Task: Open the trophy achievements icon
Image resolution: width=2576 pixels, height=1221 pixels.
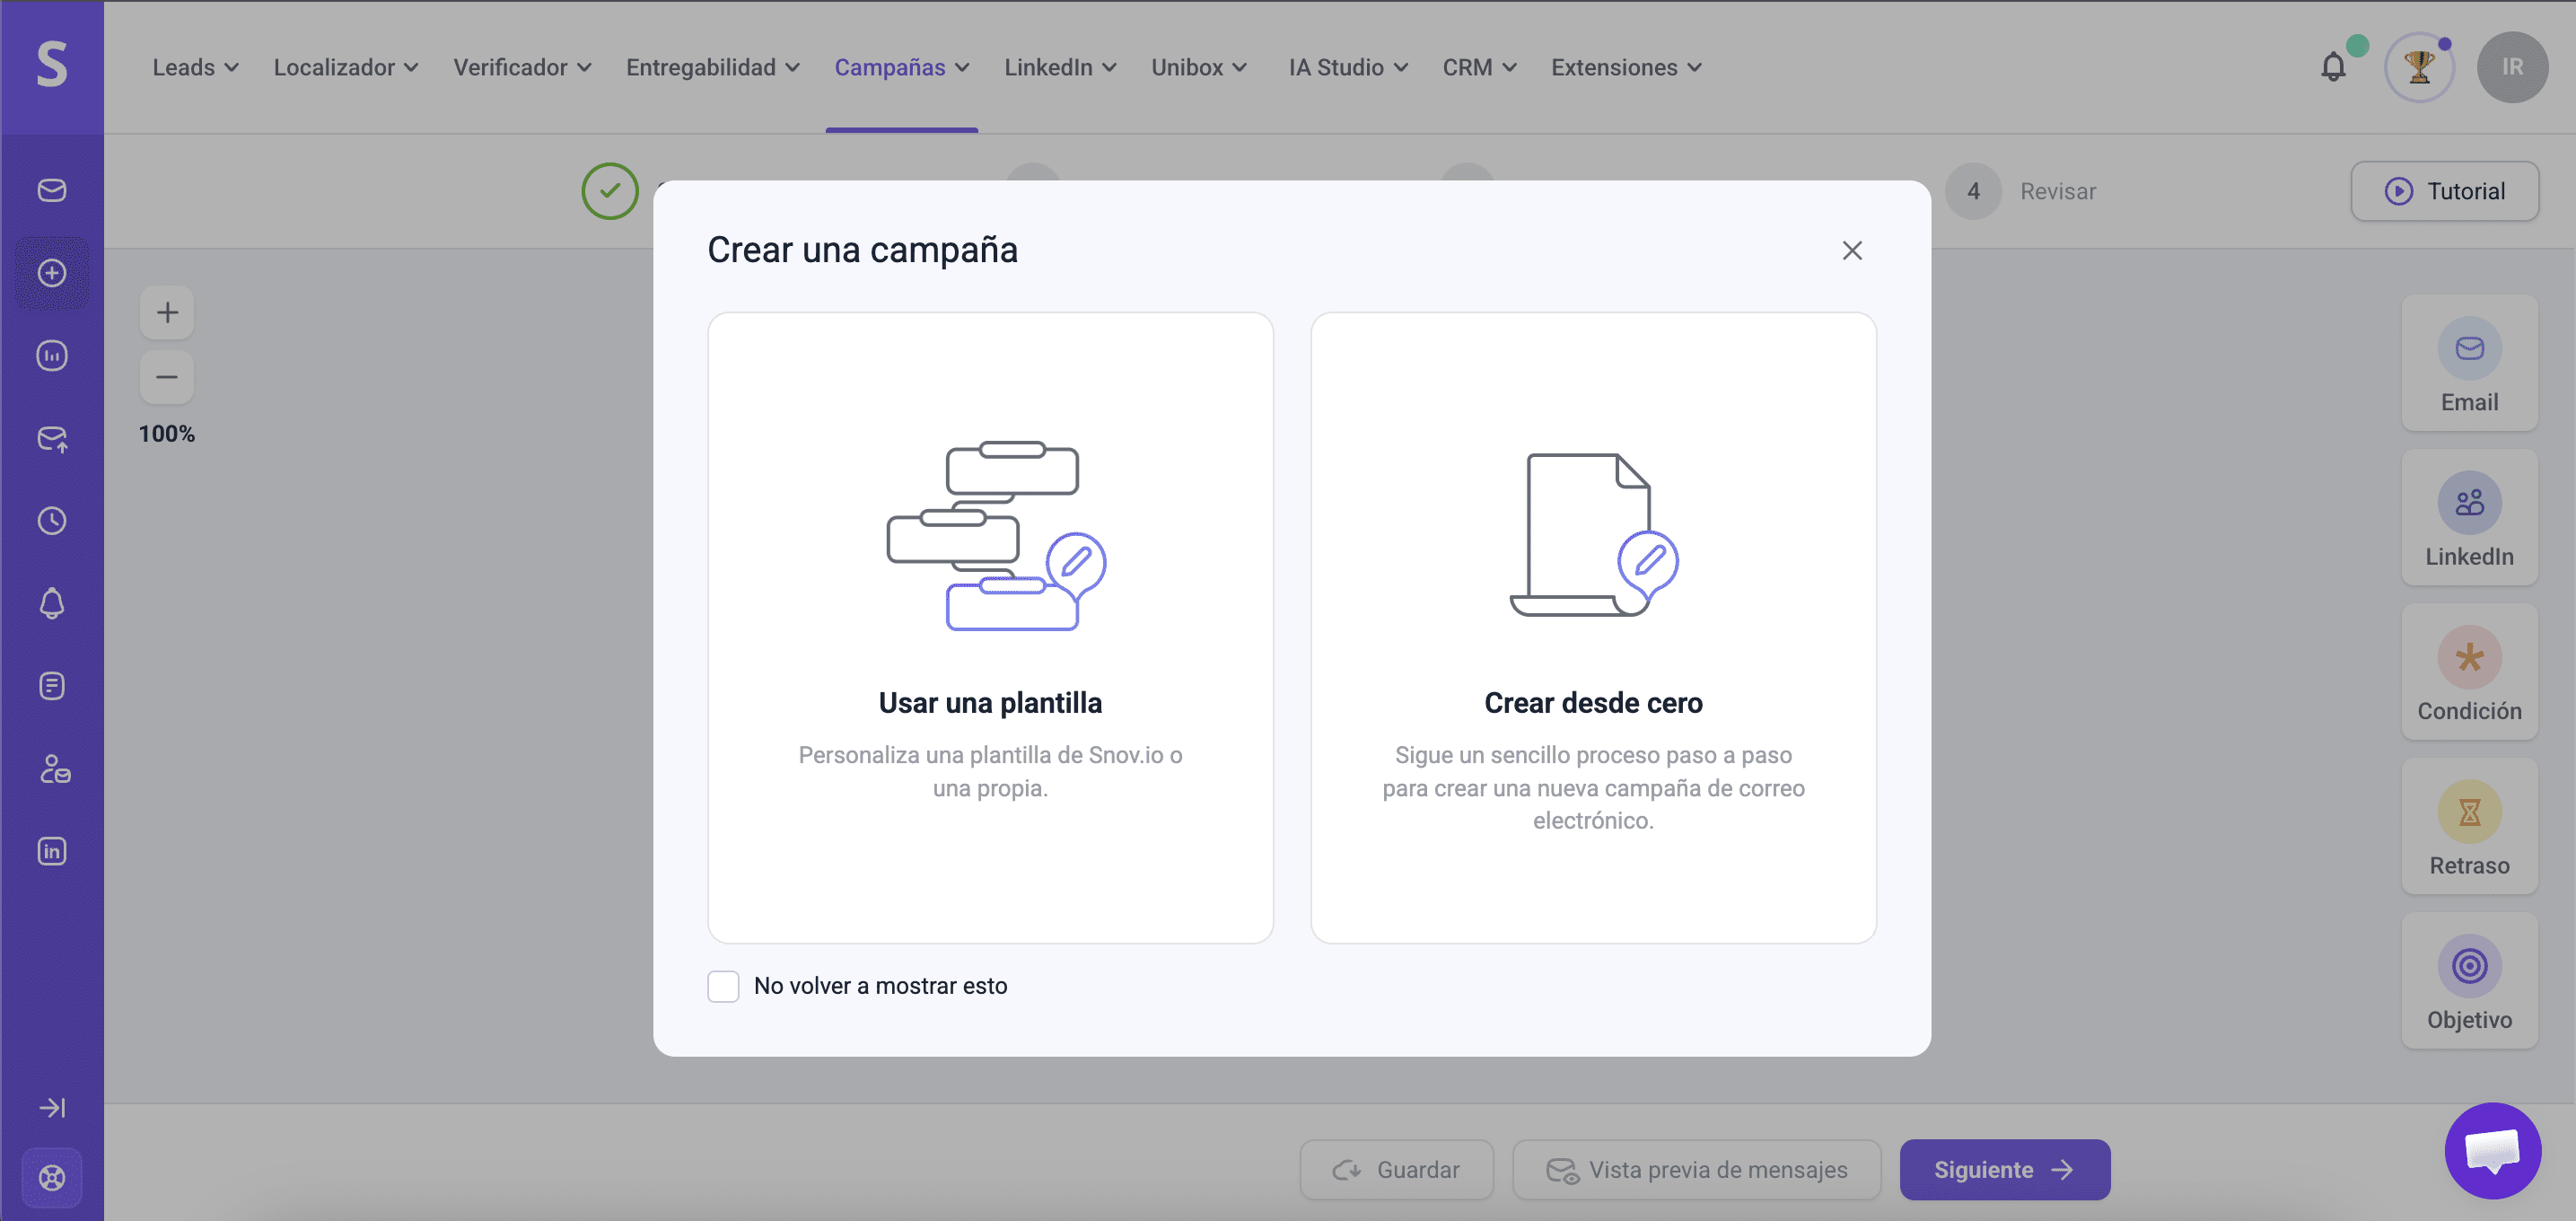Action: 2419,67
